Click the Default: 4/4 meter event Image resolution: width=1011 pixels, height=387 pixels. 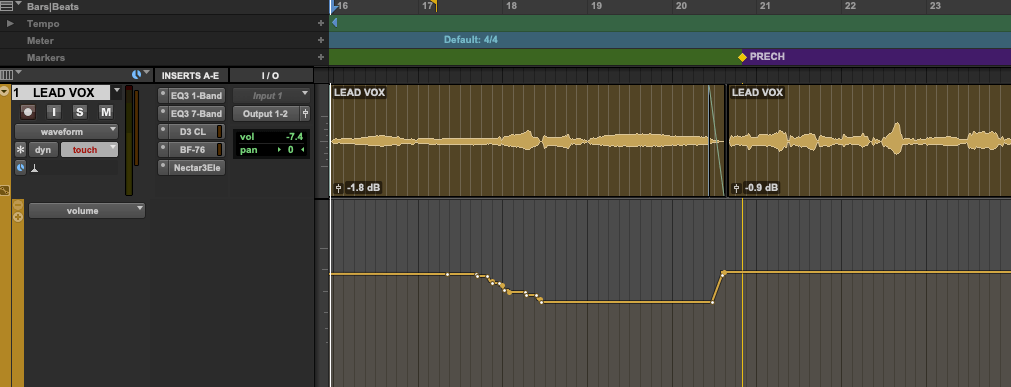click(x=471, y=40)
